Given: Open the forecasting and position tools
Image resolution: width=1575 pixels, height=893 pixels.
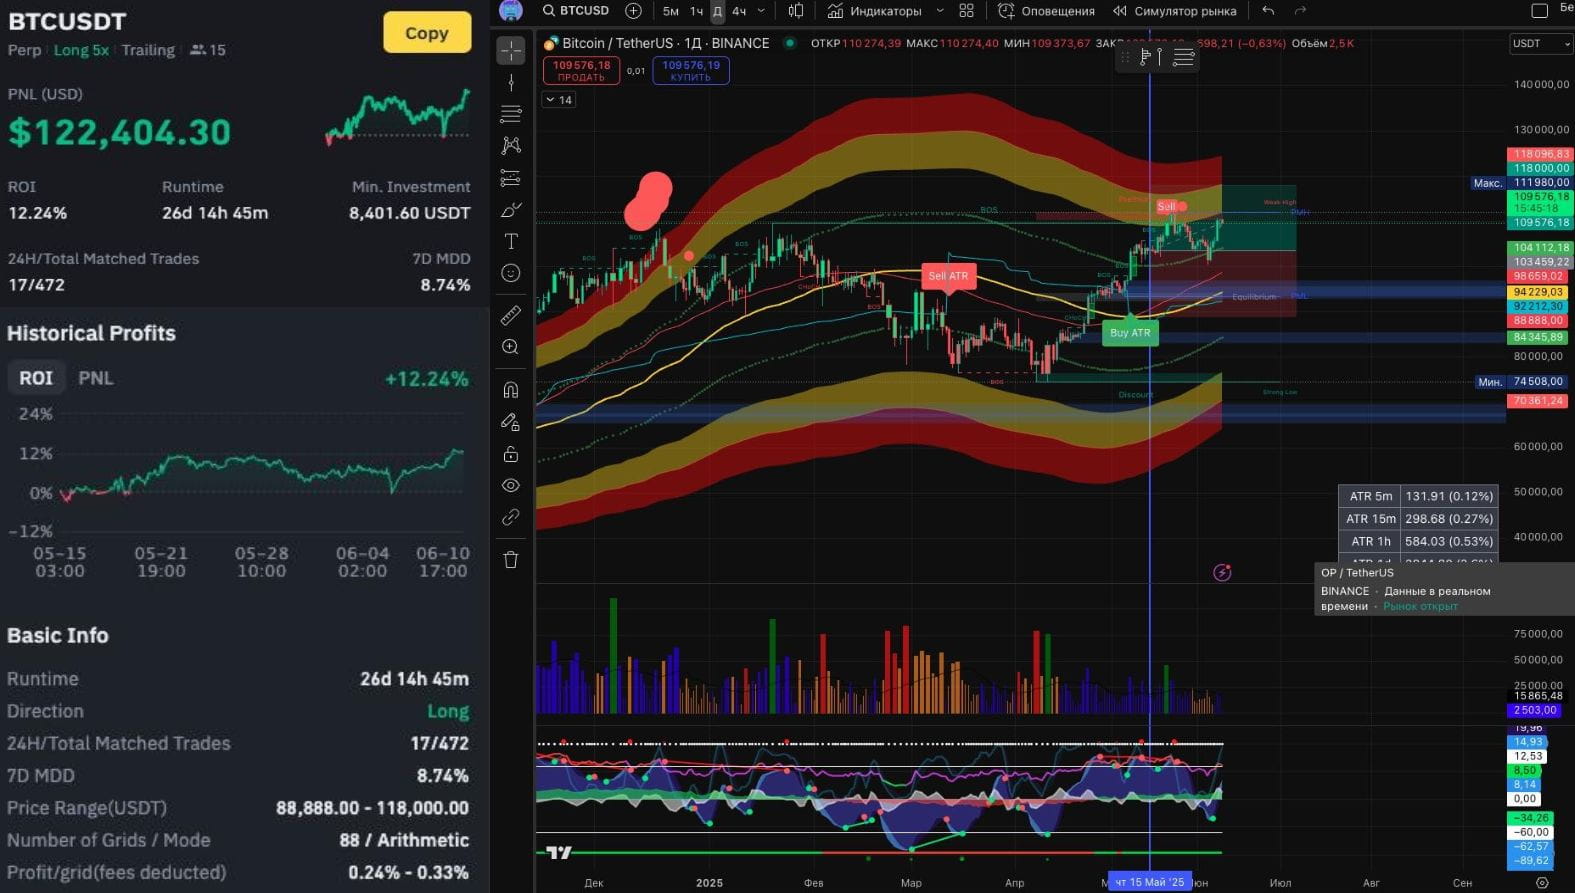Looking at the screenshot, I should click(511, 178).
